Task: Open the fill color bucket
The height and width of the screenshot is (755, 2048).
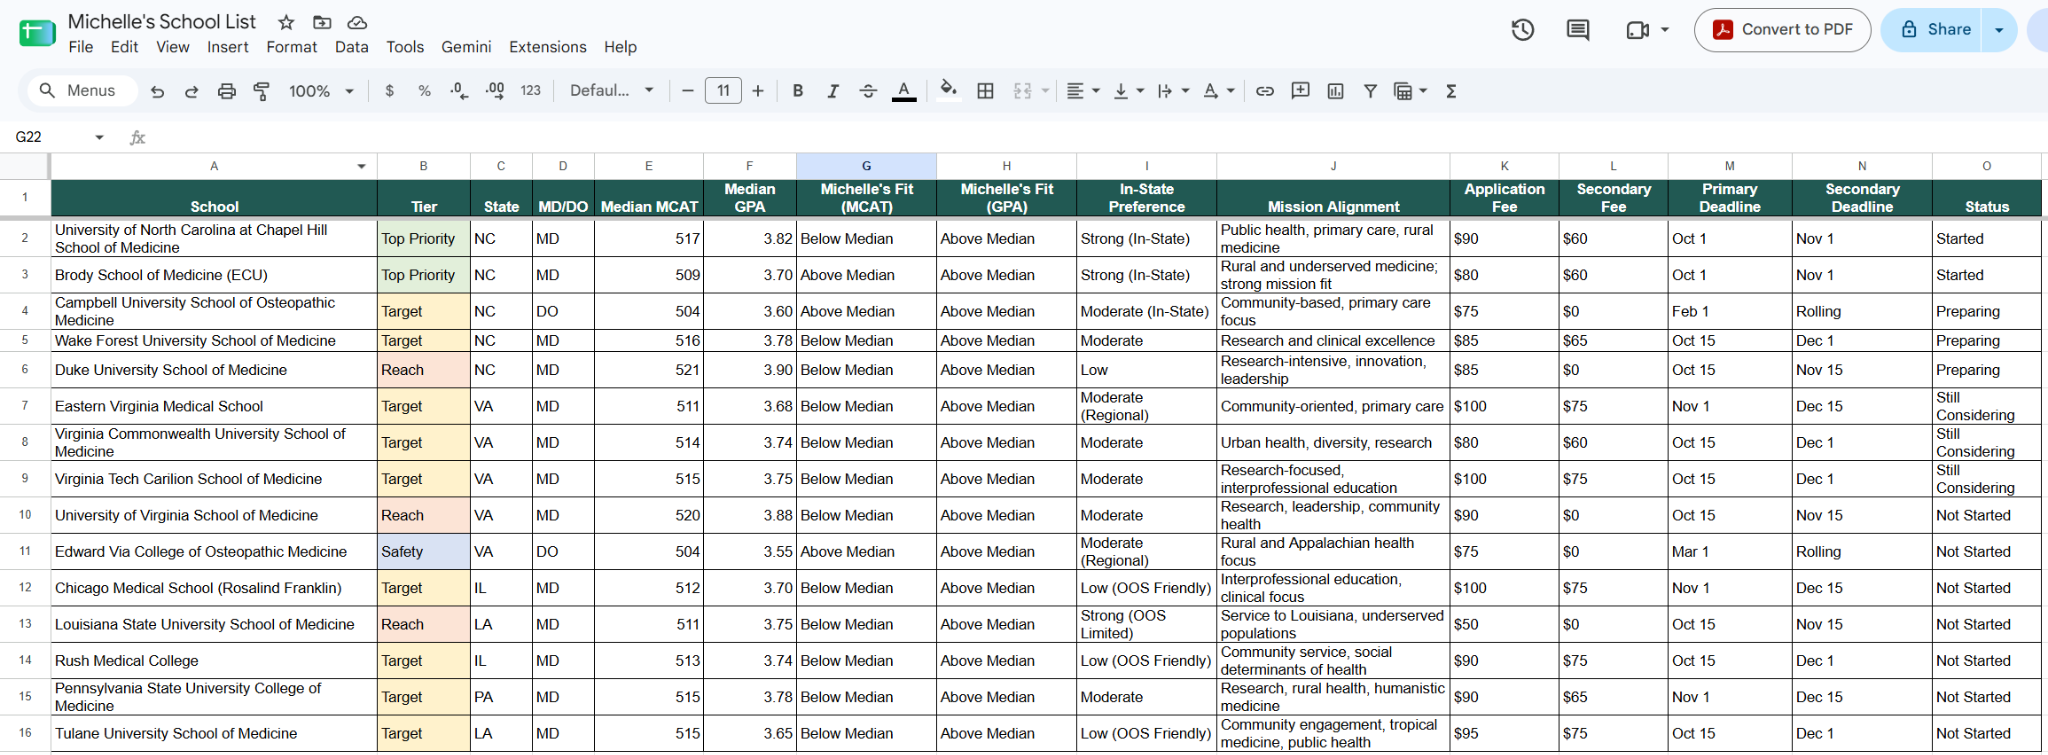Action: click(x=948, y=91)
